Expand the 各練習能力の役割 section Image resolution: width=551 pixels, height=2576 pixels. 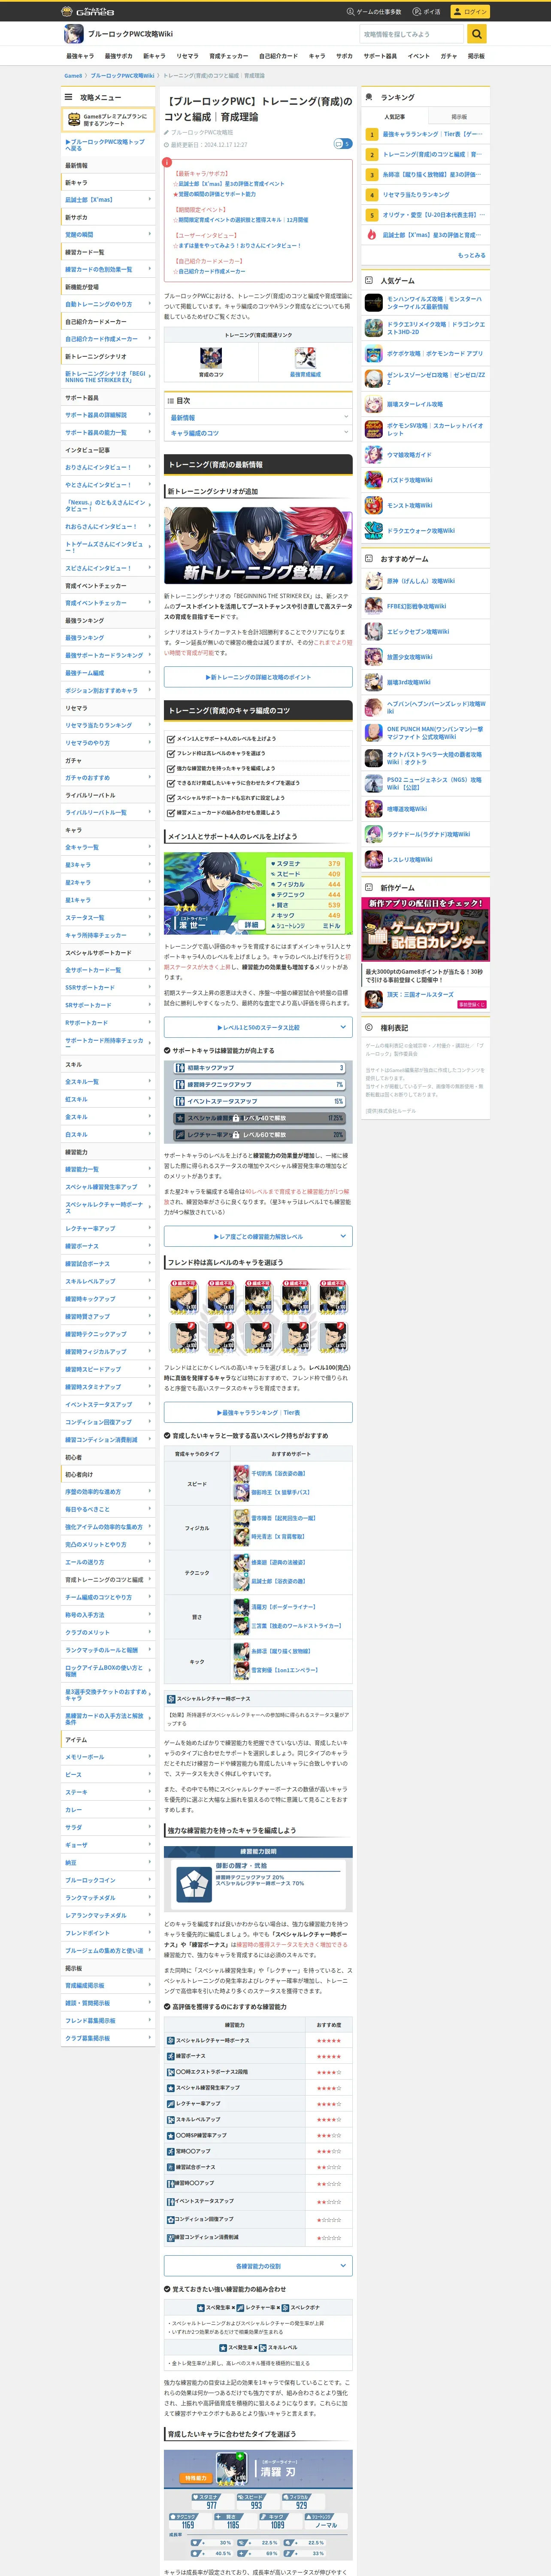click(258, 2266)
